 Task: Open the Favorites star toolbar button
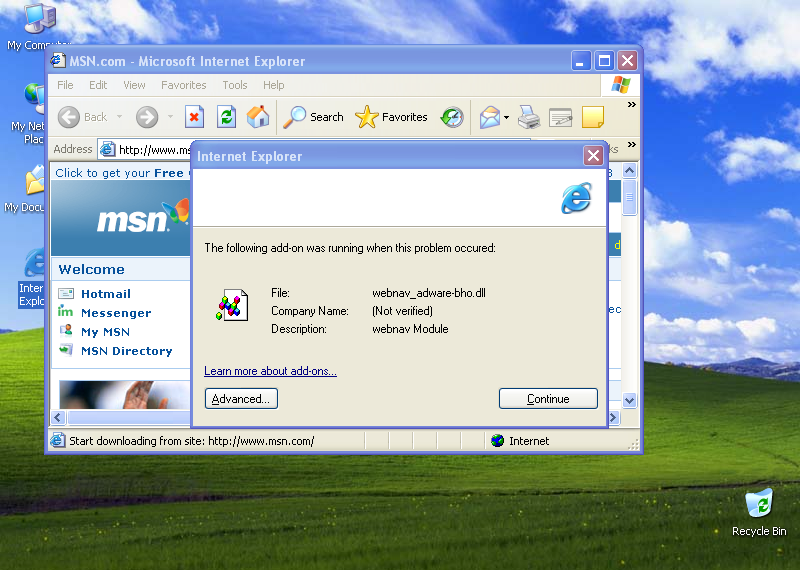391,117
